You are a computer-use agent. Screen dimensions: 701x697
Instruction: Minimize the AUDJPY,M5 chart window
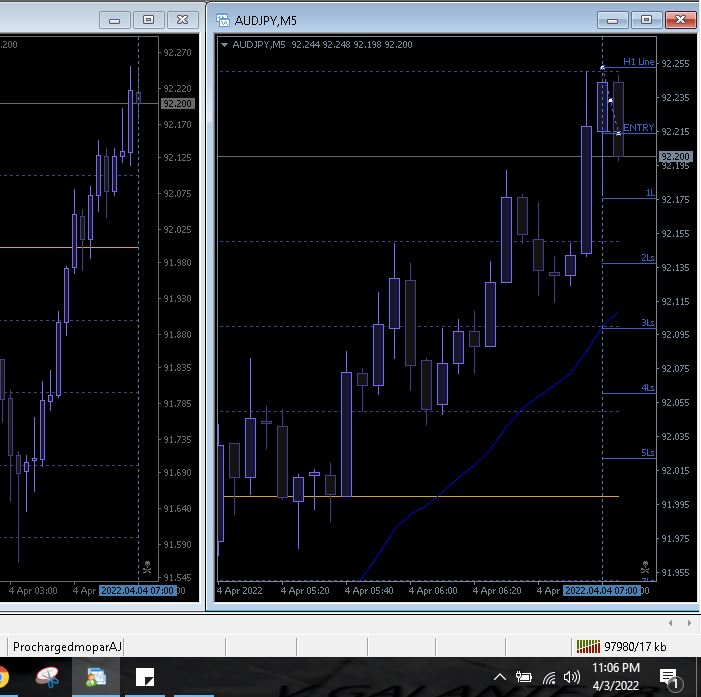click(x=612, y=20)
